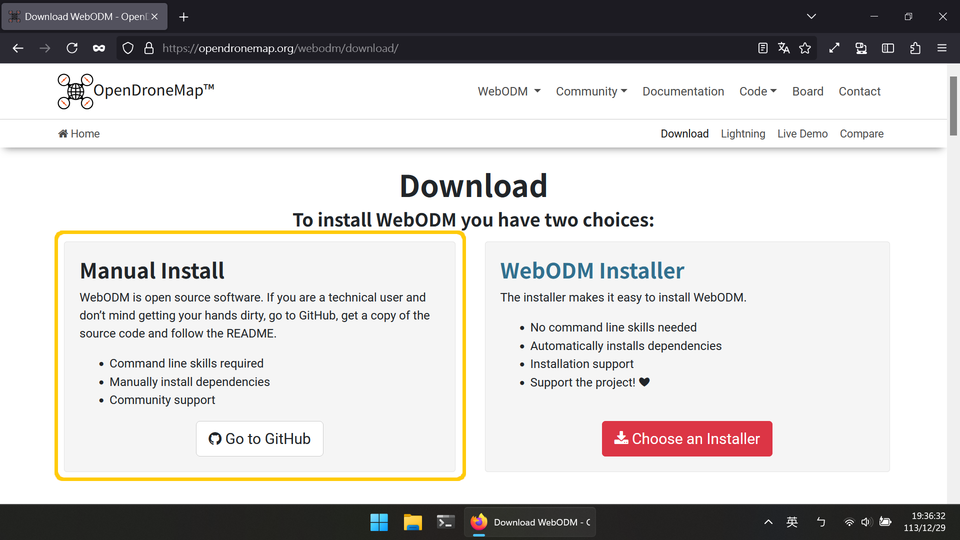Expand the WebODM navigation dropdown
This screenshot has height=540, width=960.
509,91
